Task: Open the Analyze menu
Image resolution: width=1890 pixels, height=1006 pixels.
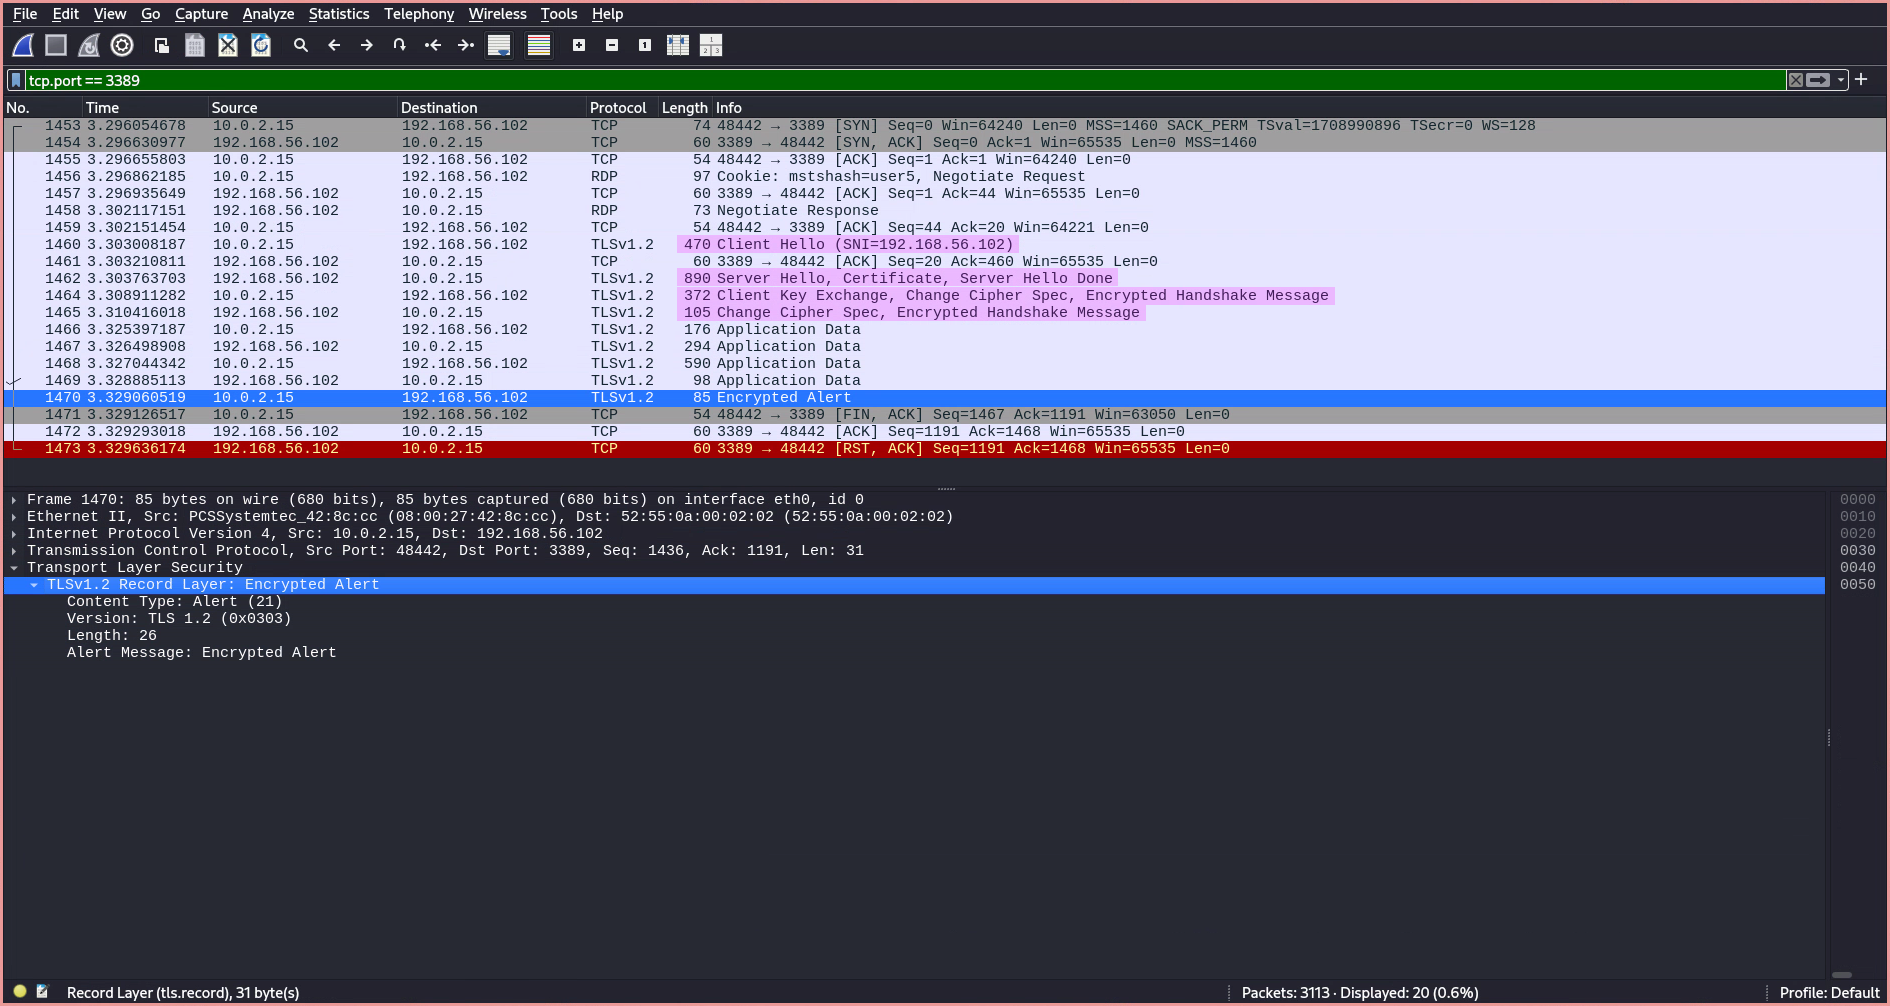Action: [x=268, y=14]
